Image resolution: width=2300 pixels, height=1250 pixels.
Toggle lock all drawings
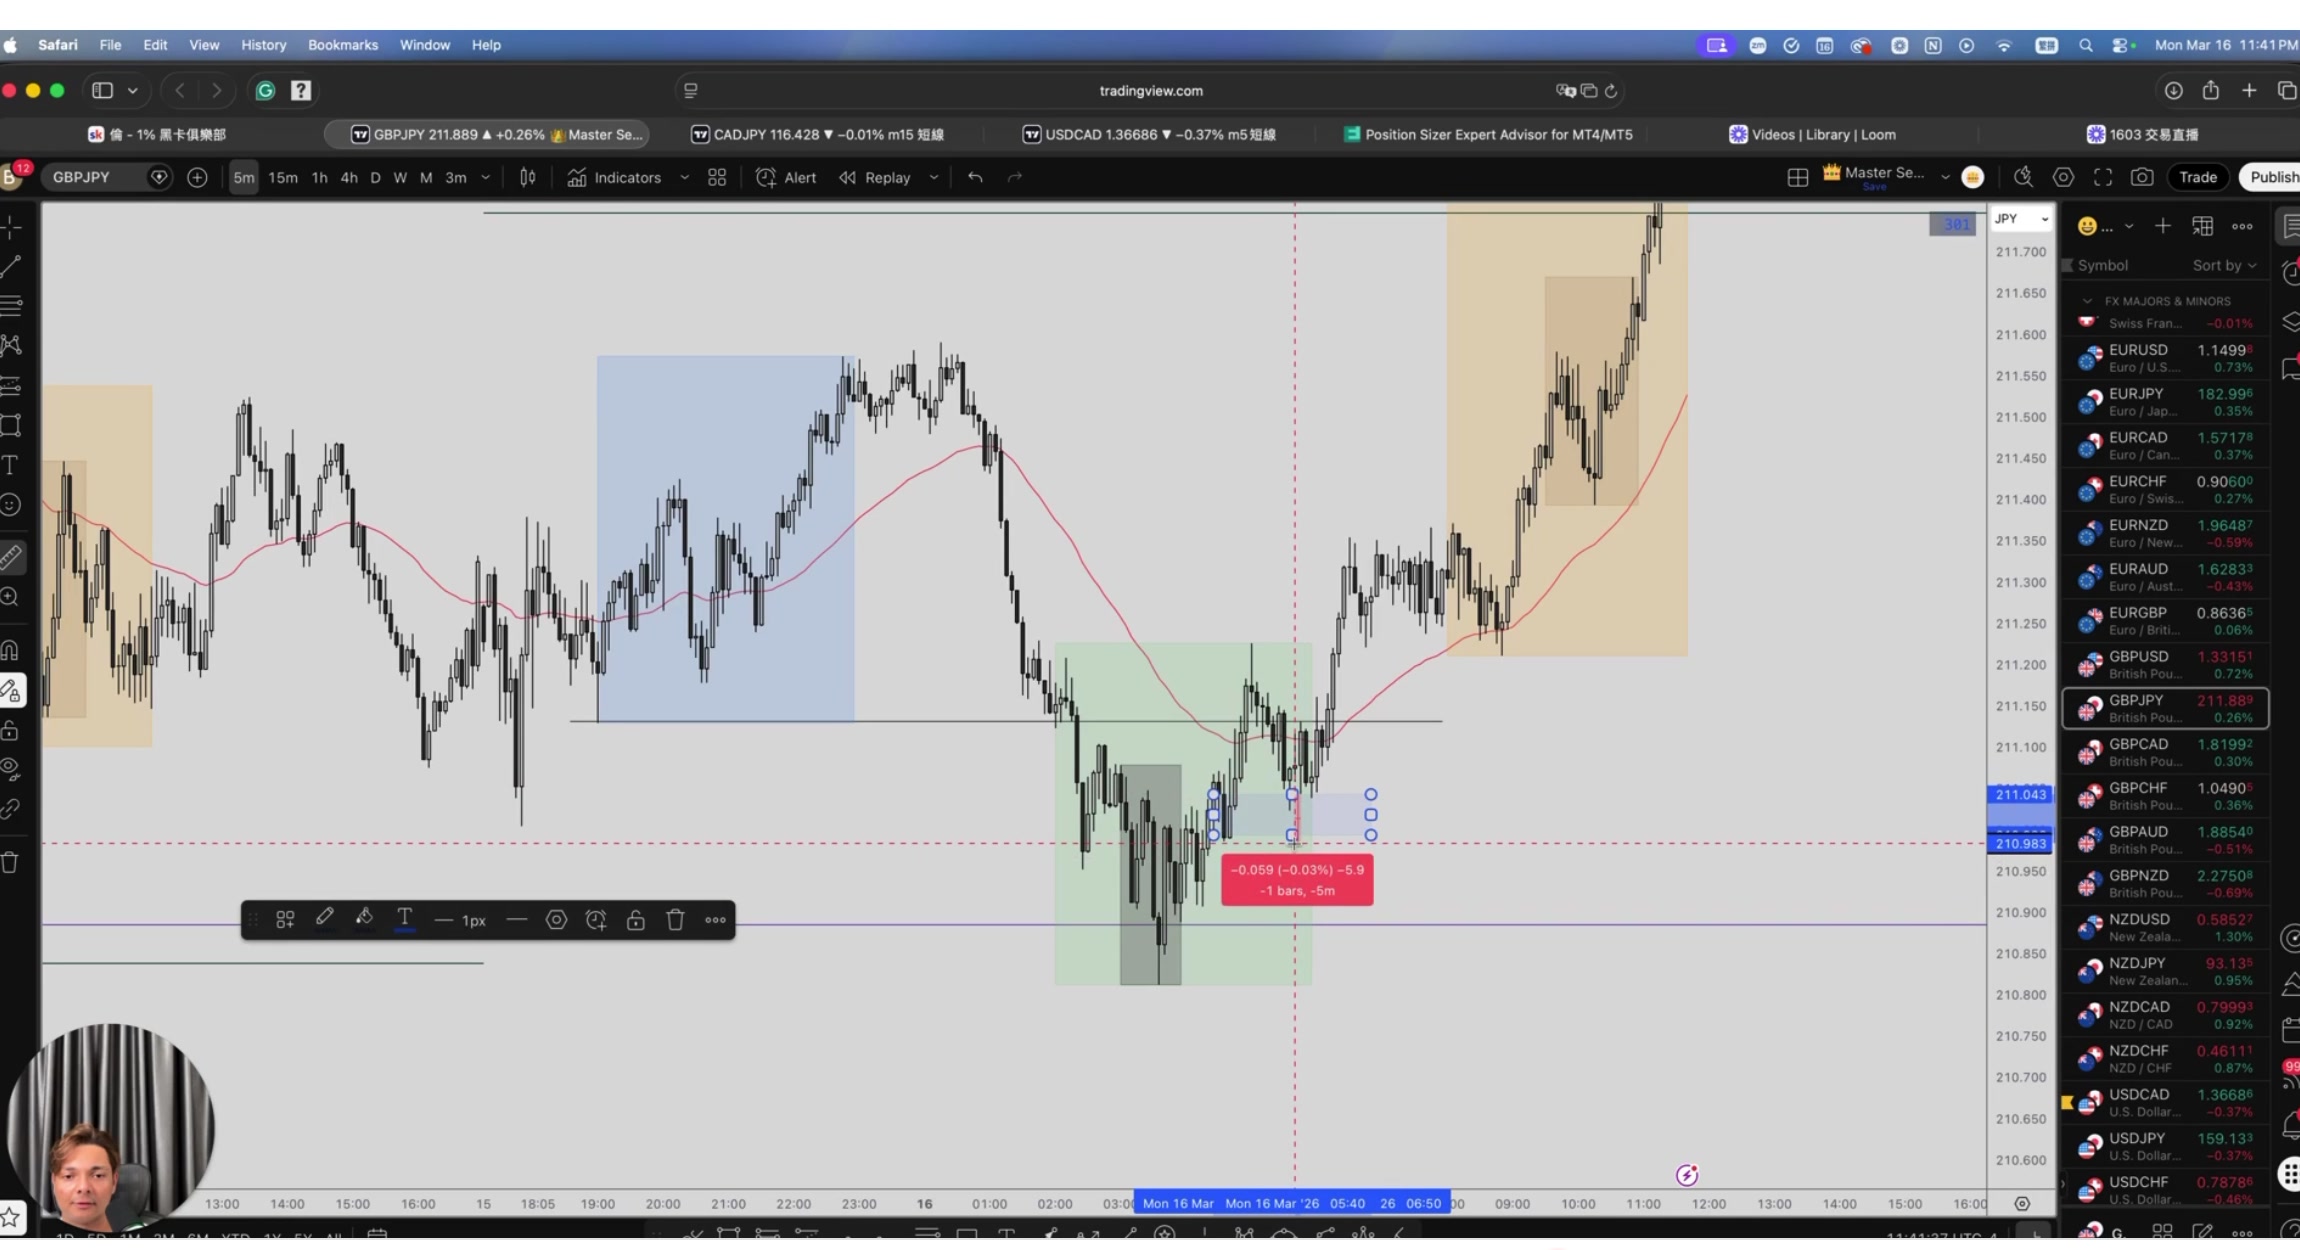coord(11,731)
